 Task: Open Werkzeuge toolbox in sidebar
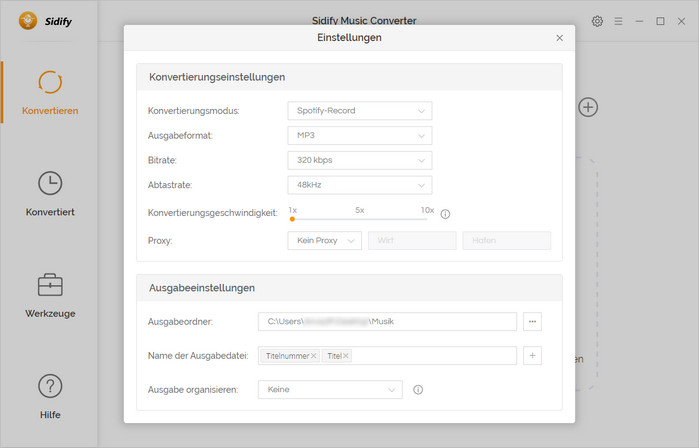(x=50, y=295)
